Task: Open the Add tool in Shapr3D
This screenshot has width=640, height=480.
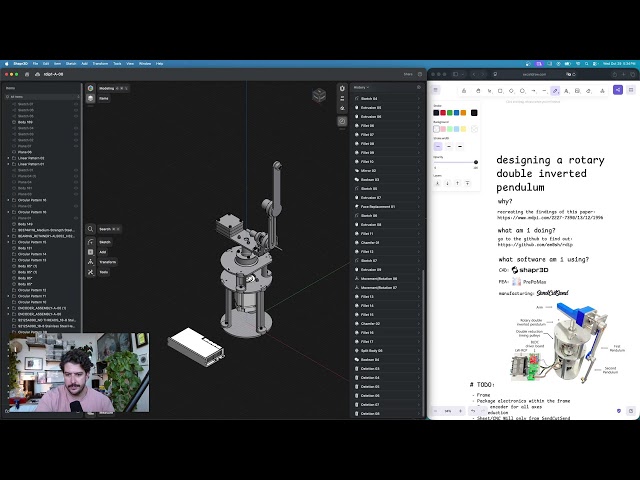Action: [91, 252]
